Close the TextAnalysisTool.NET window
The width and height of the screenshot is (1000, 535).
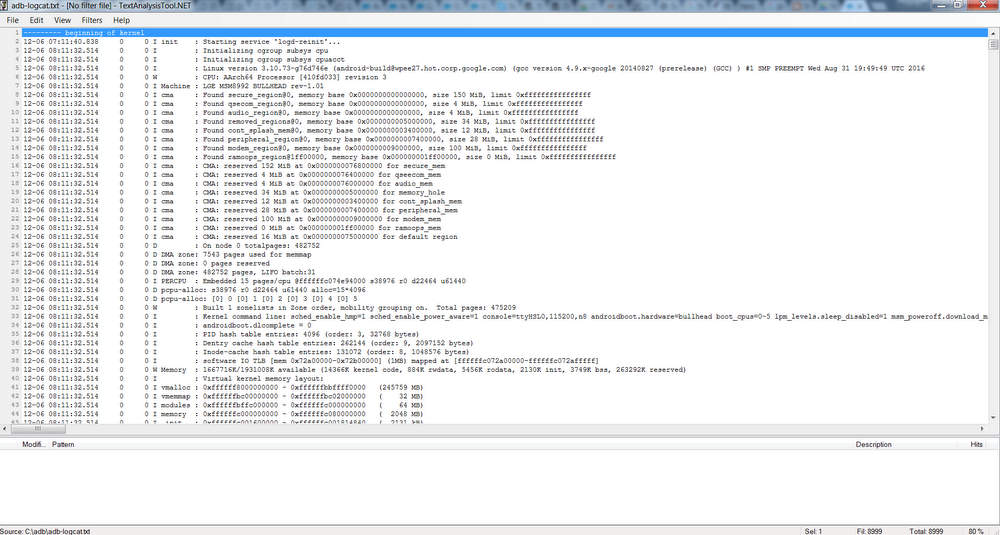[983, 4]
